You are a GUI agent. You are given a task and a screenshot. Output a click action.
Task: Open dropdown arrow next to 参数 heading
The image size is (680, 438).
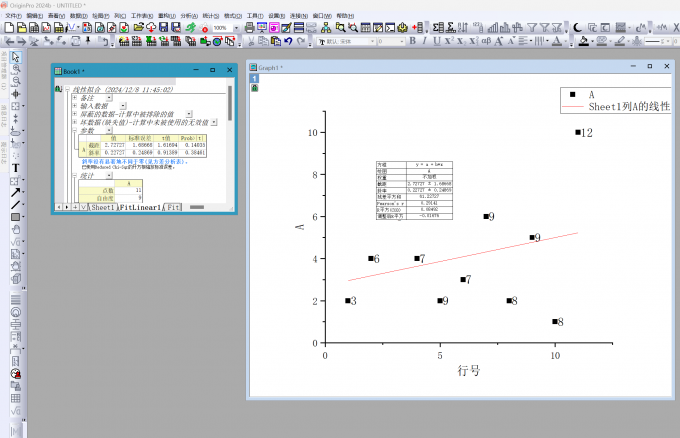pos(109,130)
